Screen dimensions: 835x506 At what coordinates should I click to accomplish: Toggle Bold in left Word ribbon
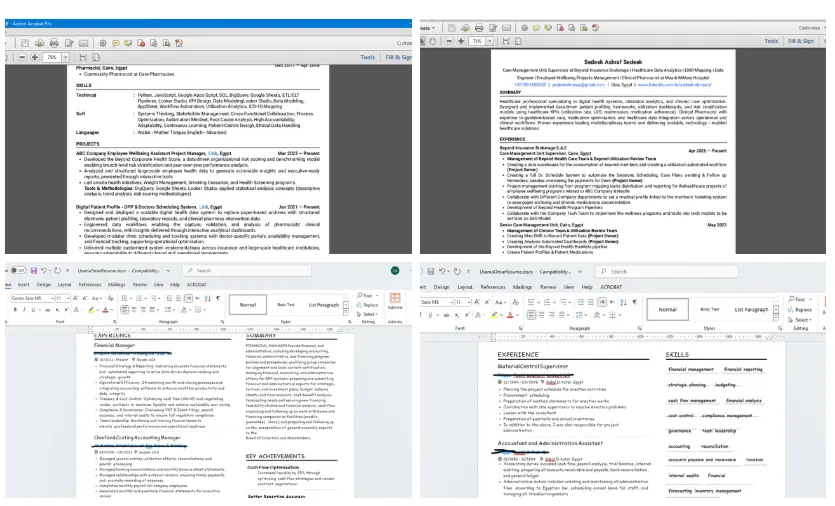tap(15, 310)
